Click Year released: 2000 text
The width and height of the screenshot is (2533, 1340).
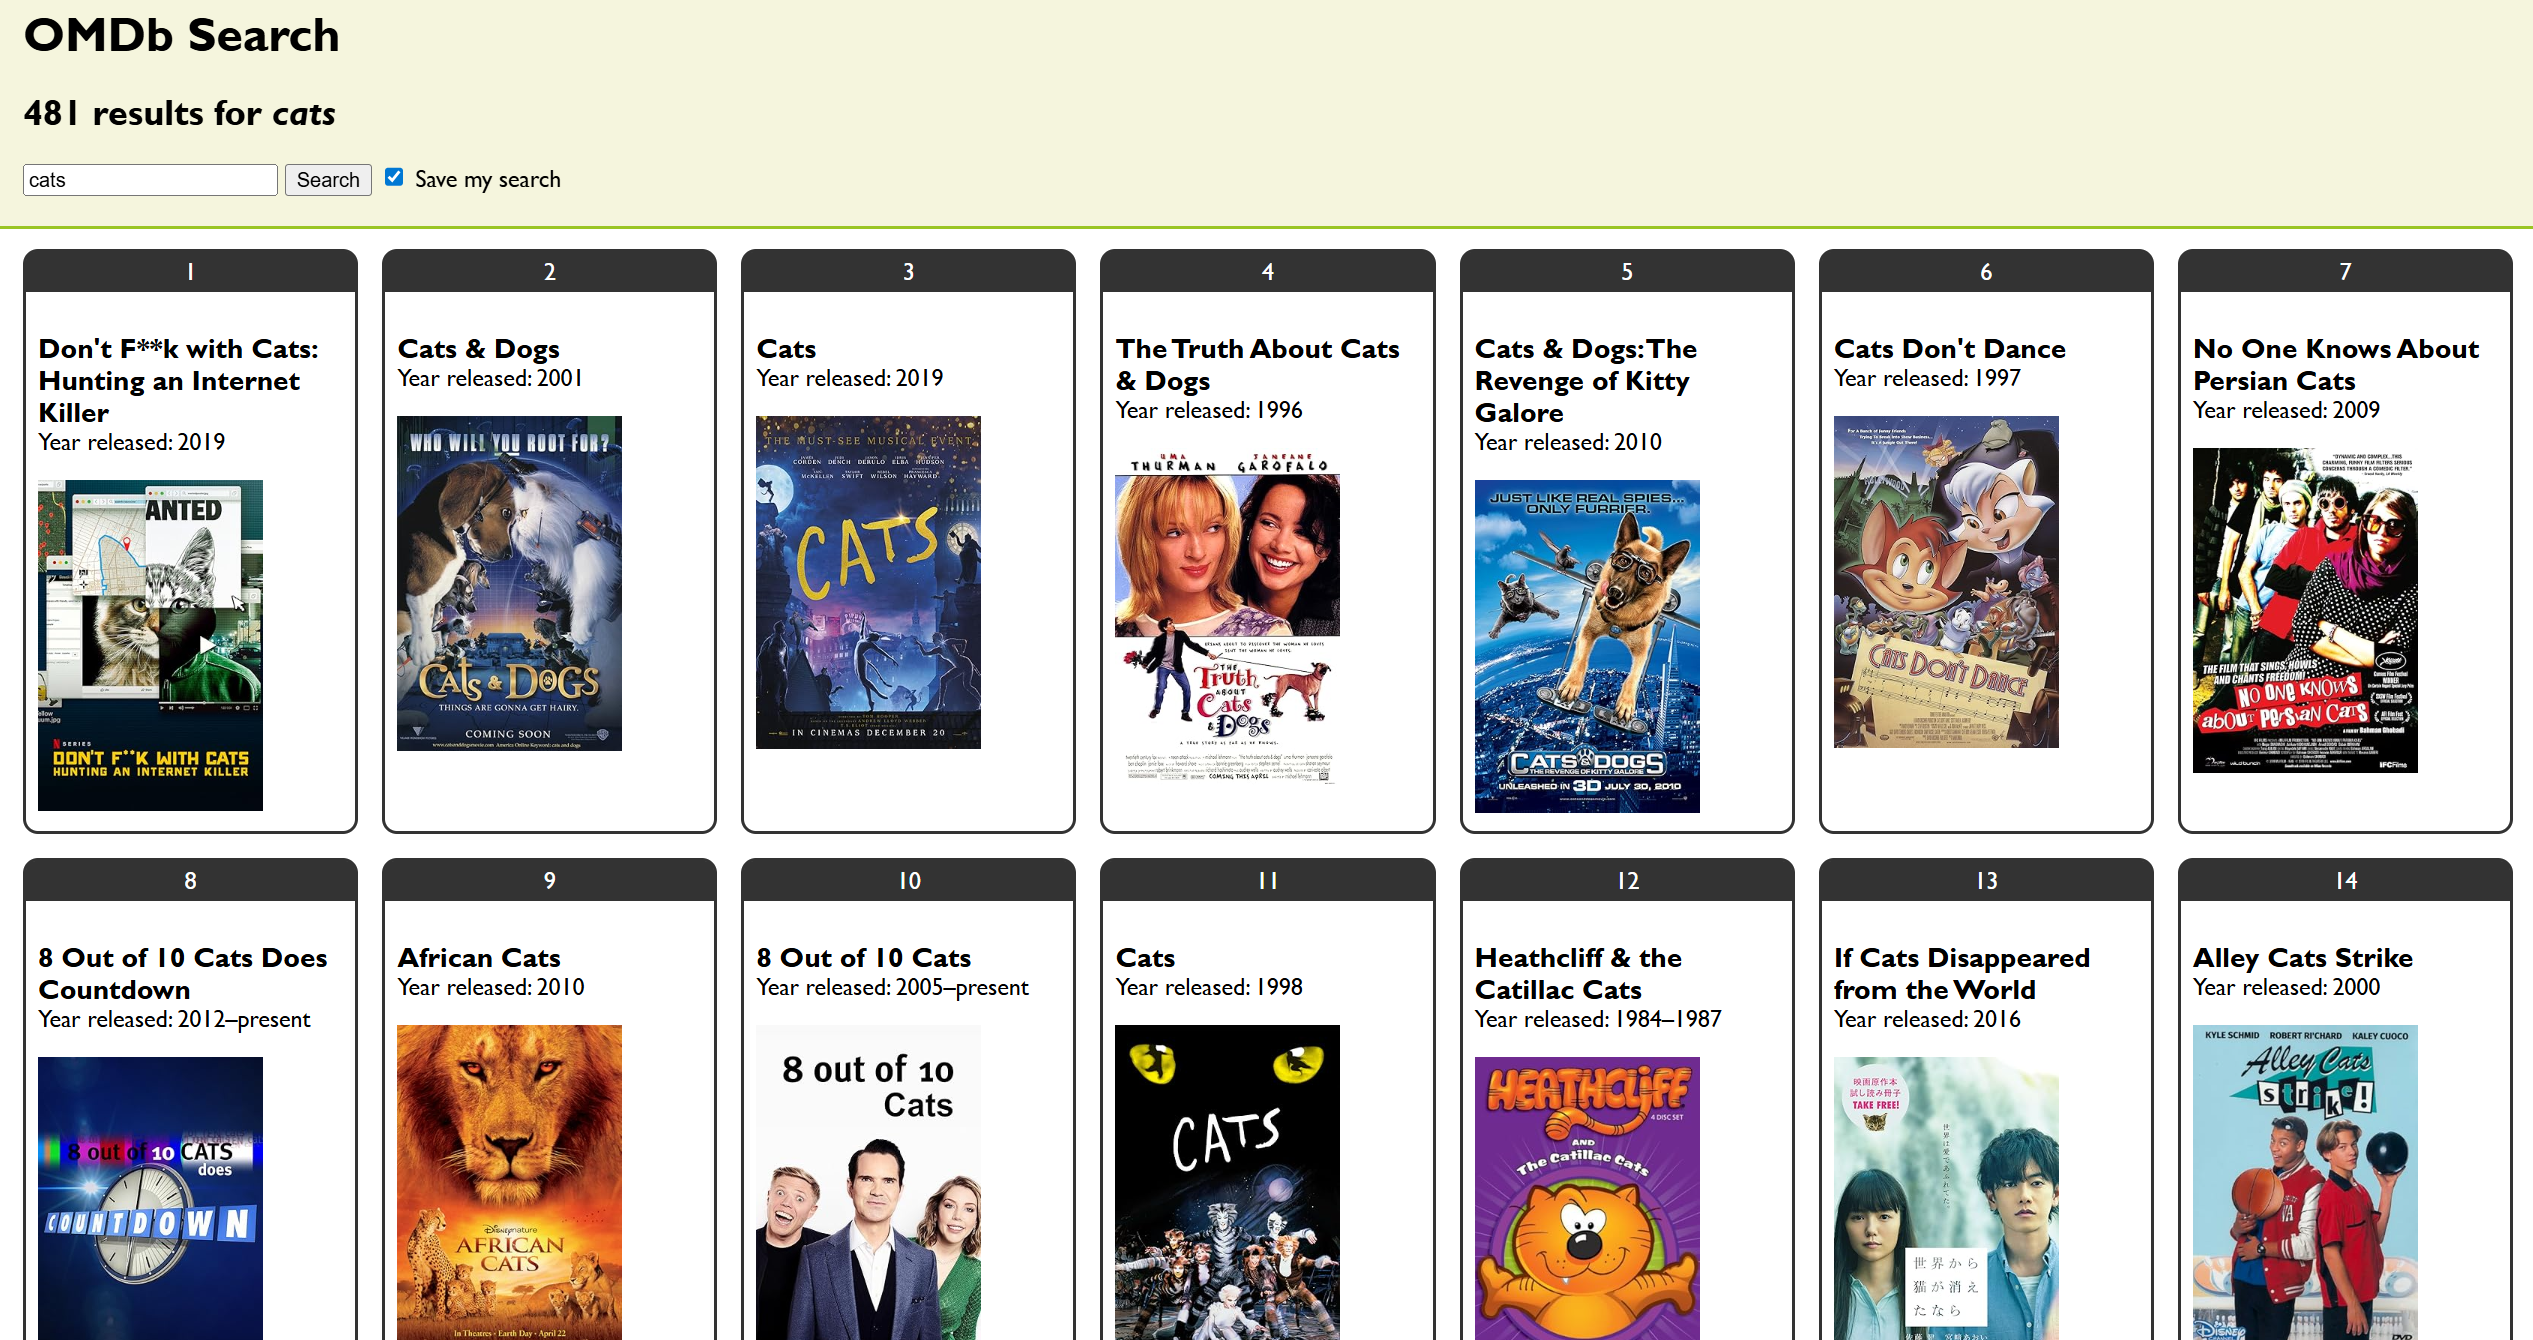2286,988
